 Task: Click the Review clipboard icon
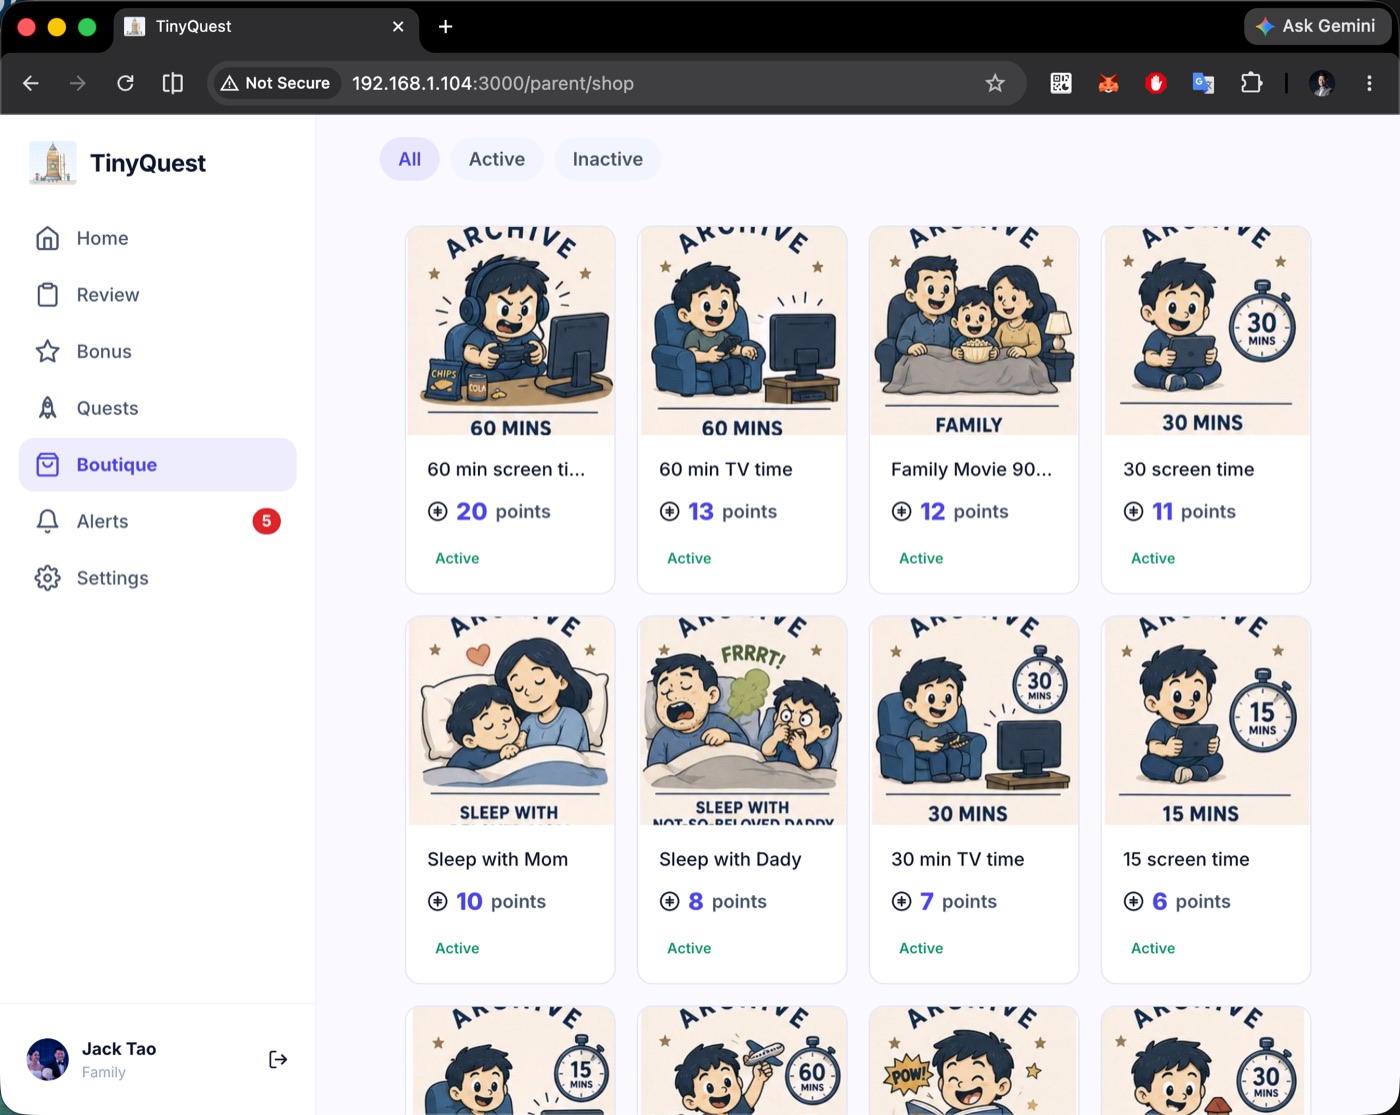(47, 295)
